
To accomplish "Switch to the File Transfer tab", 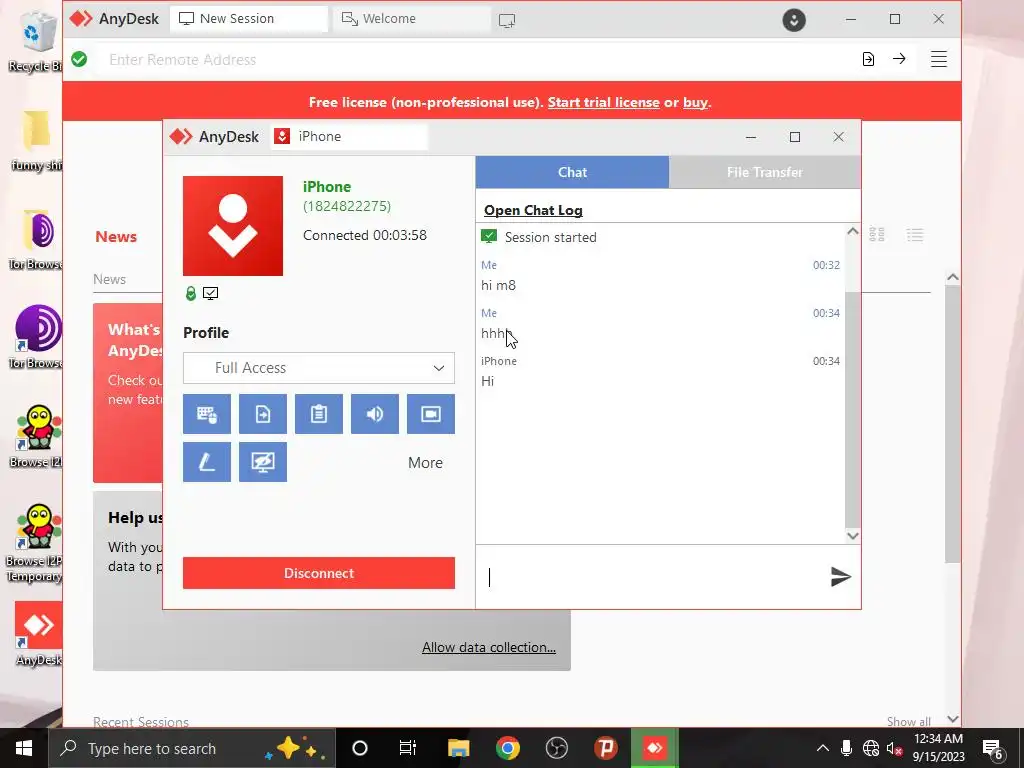I will pos(765,172).
